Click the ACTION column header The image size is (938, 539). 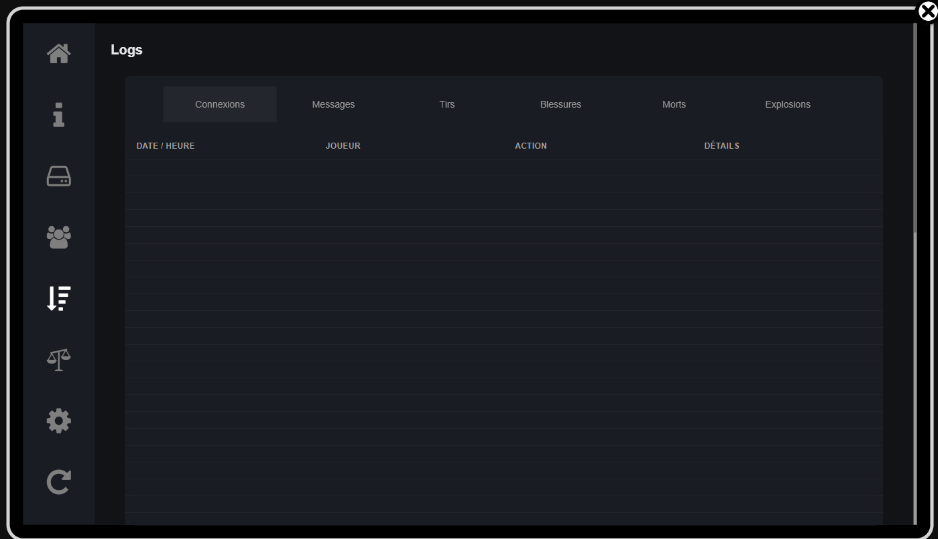[531, 146]
